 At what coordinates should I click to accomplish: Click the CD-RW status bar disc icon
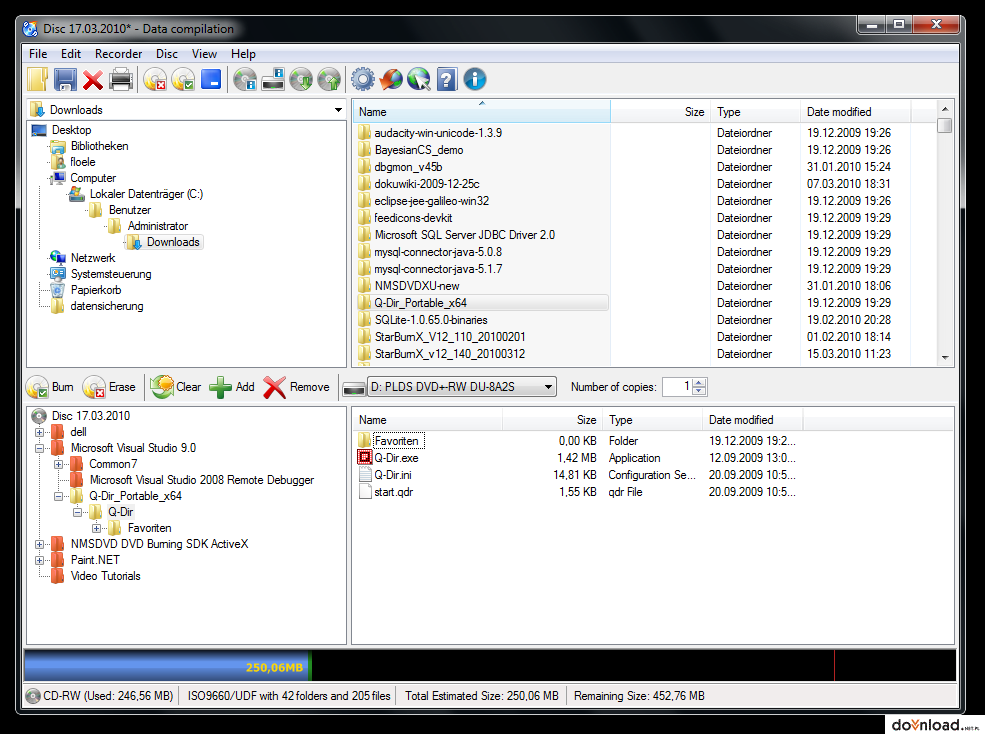[x=33, y=696]
